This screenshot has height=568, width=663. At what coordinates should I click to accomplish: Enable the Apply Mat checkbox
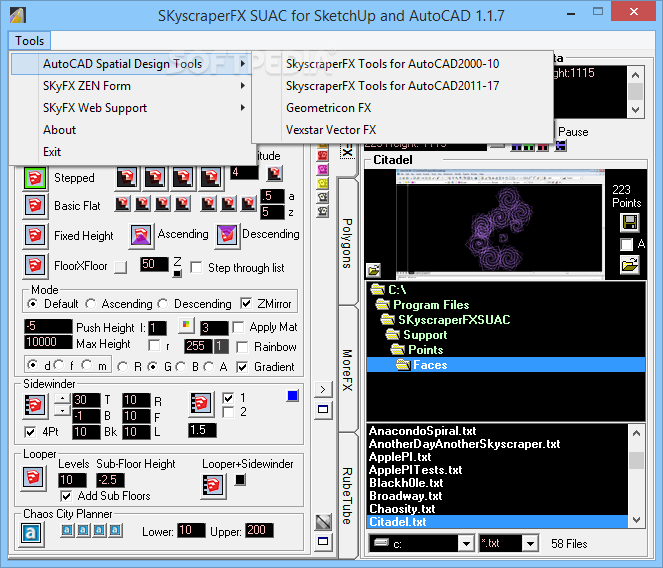[239, 327]
